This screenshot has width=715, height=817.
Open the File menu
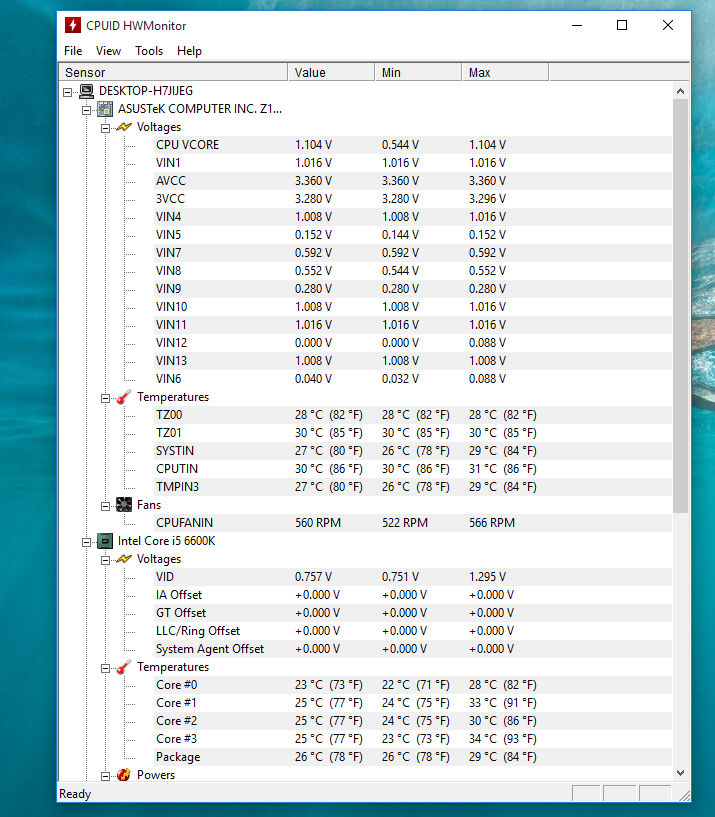click(73, 51)
